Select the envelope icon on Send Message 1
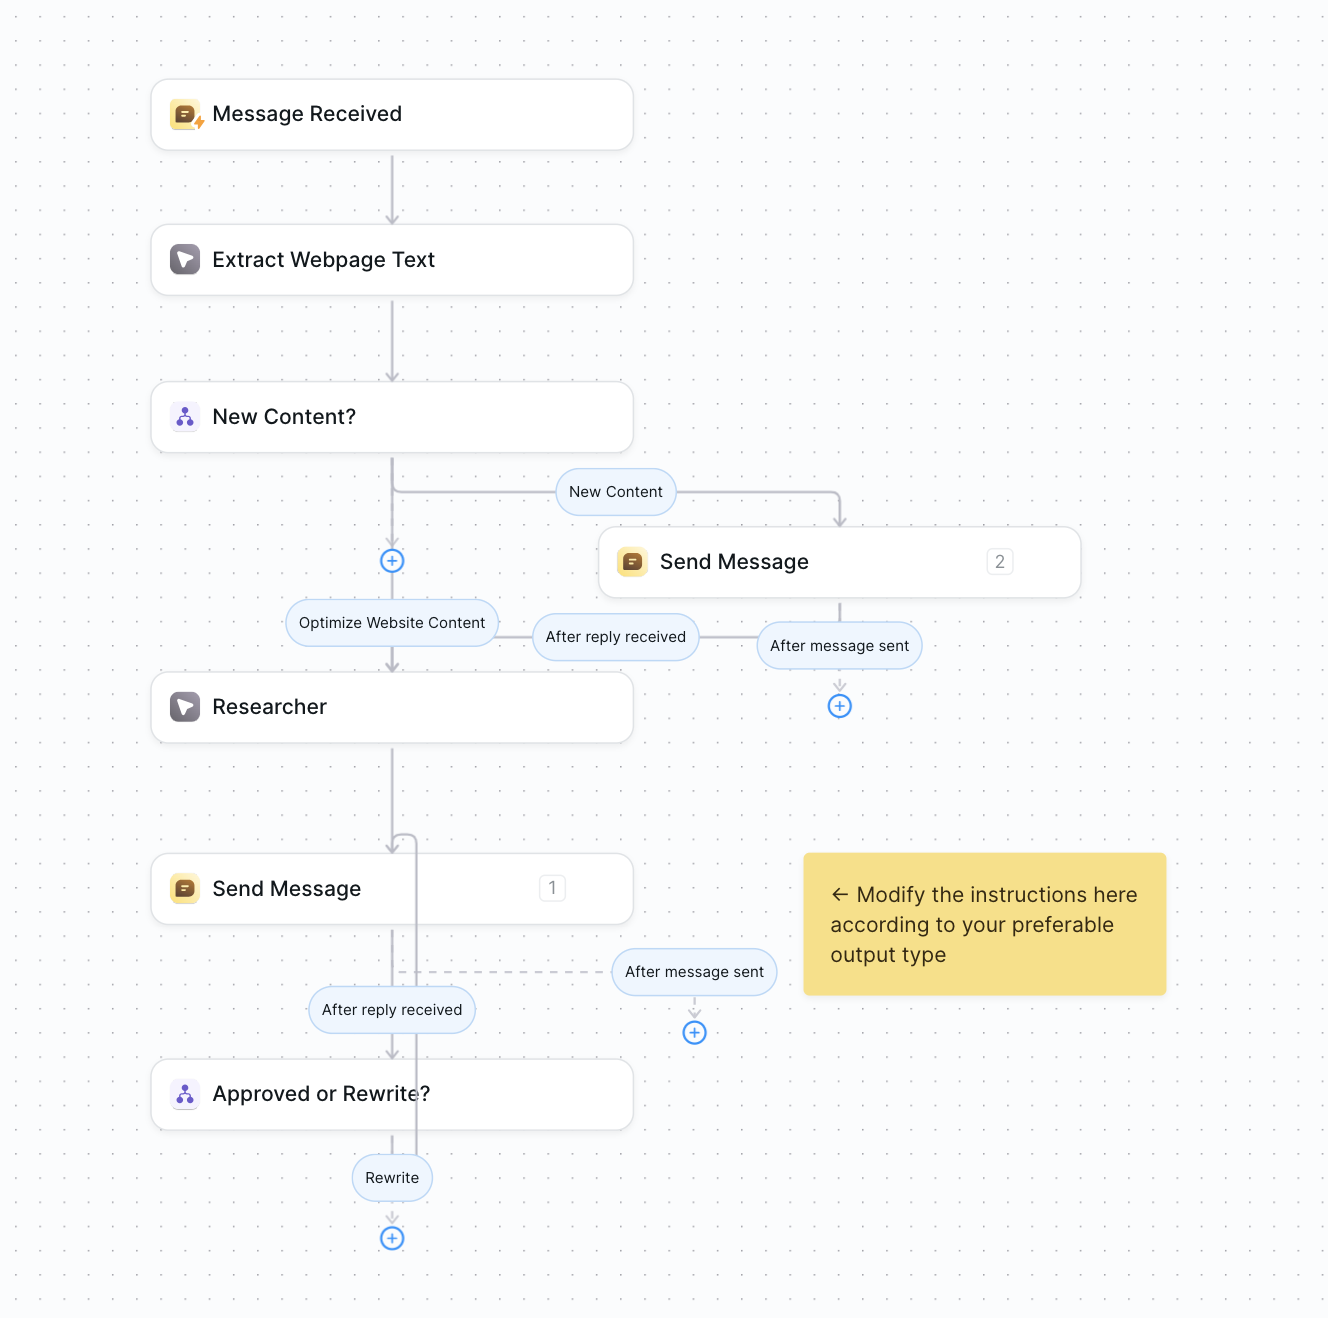This screenshot has height=1318, width=1328. click(x=185, y=888)
